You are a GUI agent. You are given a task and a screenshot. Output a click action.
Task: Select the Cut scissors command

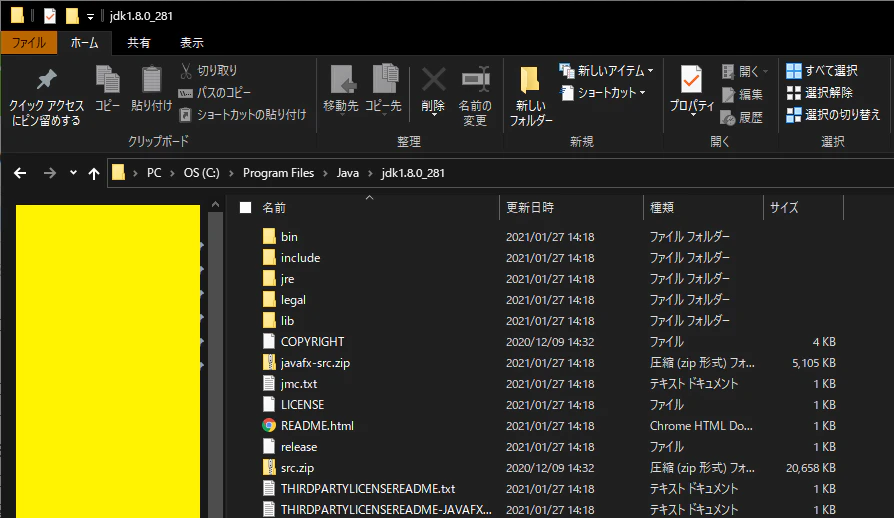tap(209, 71)
